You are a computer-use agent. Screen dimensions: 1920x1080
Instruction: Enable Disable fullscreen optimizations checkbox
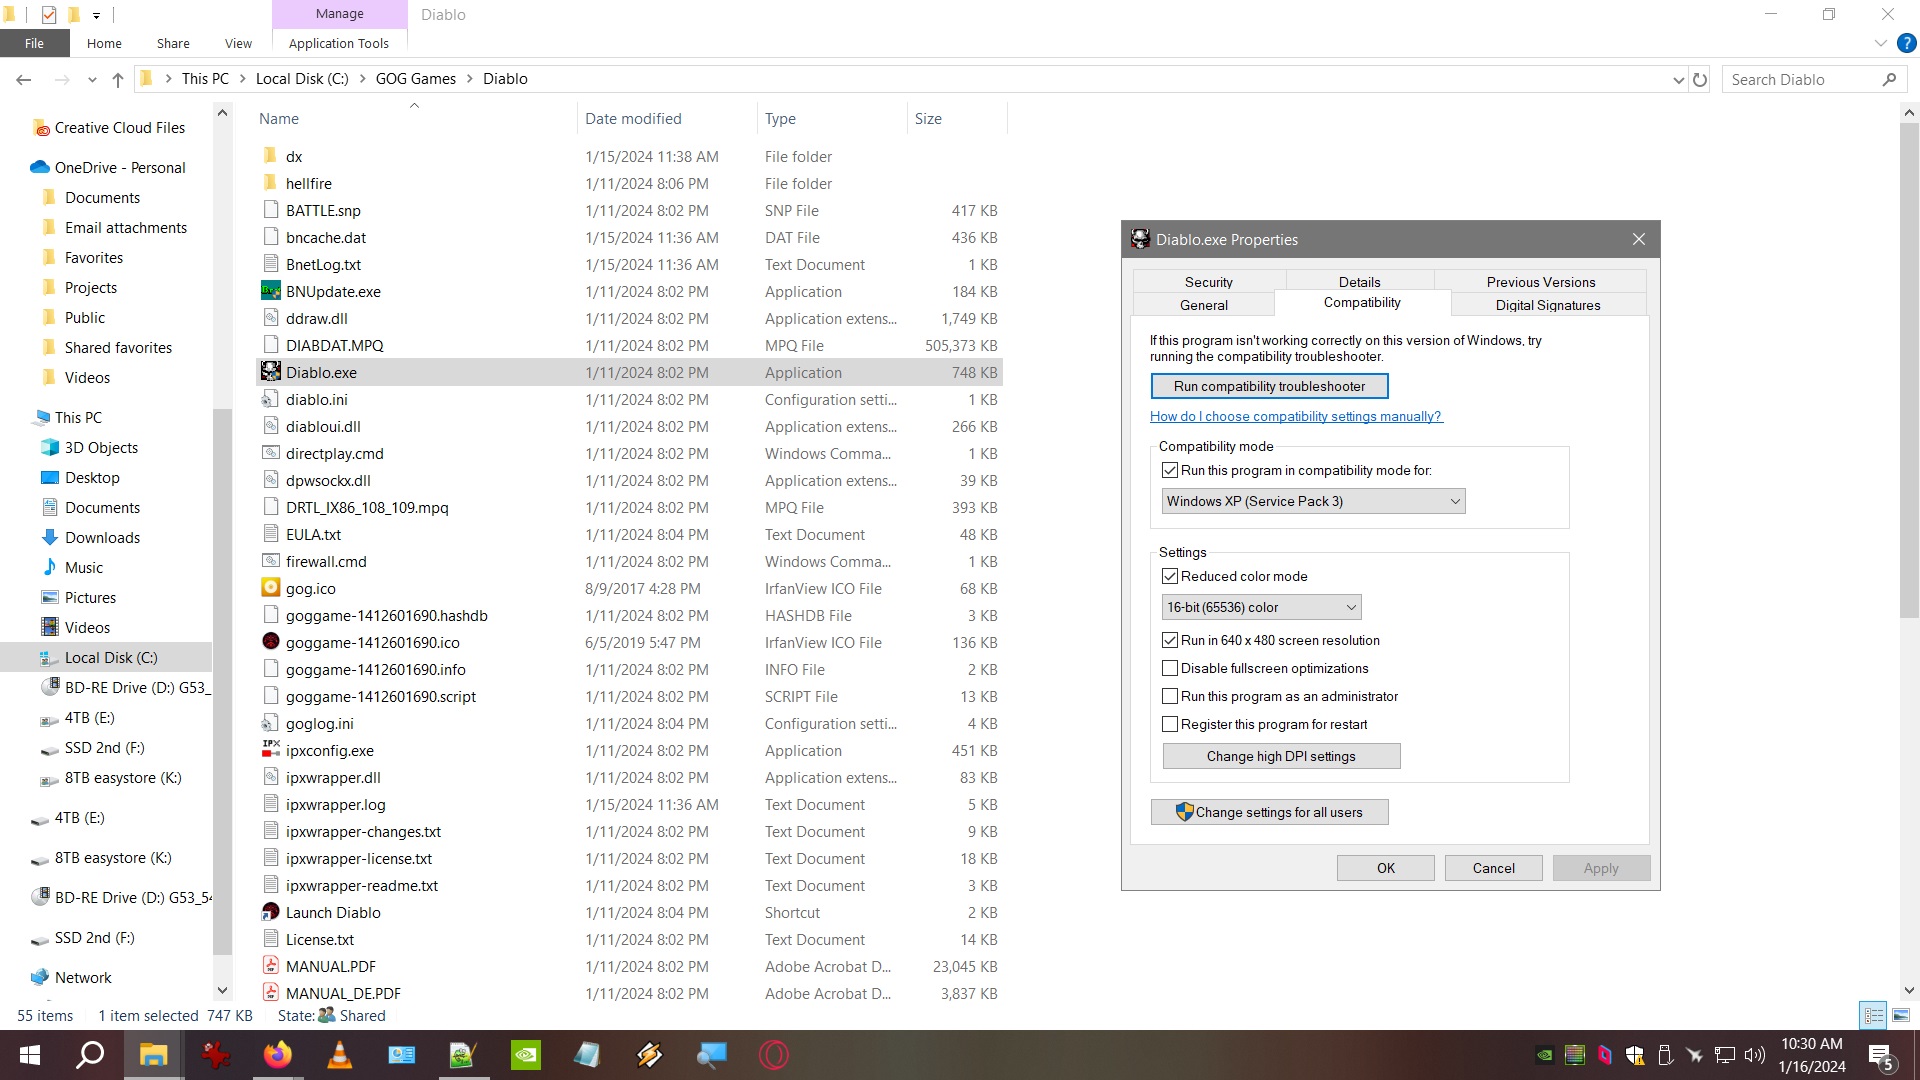1170,668
